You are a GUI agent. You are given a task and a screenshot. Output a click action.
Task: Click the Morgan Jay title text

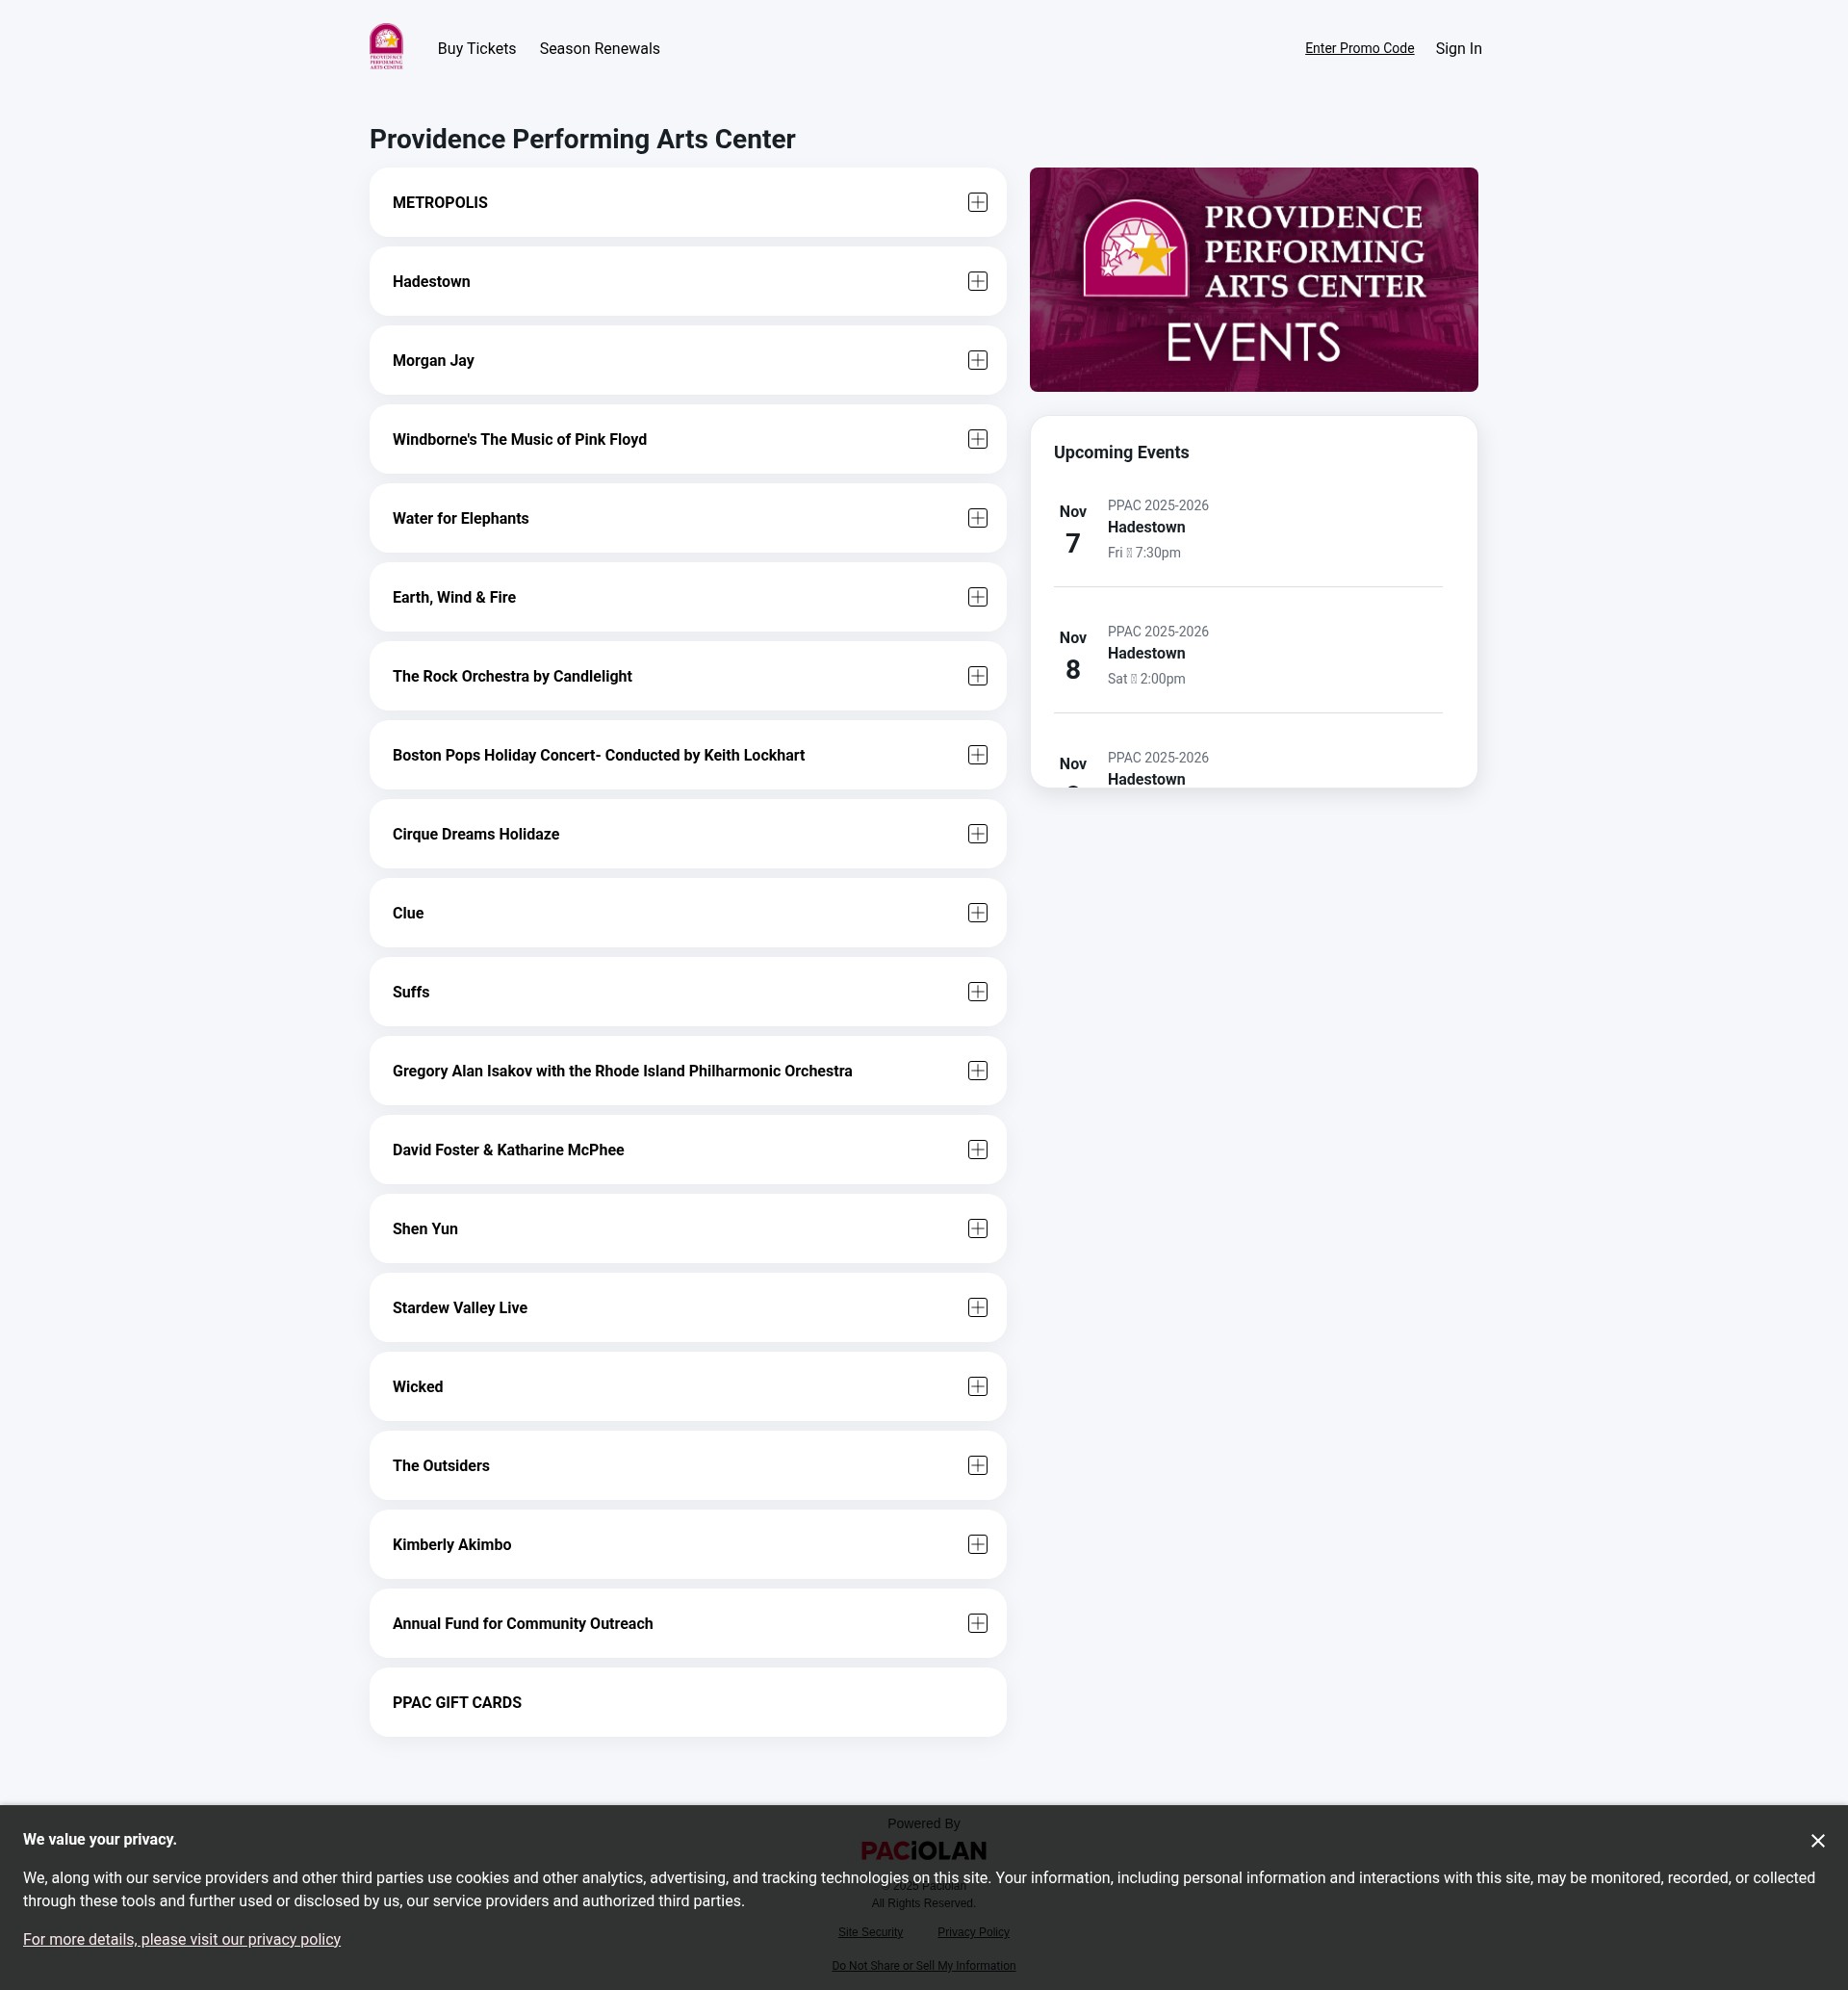(433, 360)
